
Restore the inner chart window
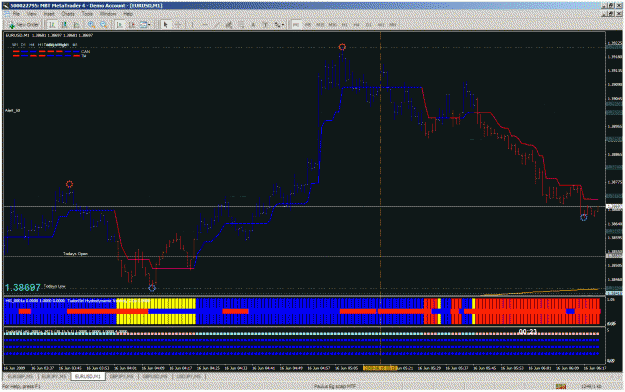pyautogui.click(x=611, y=14)
